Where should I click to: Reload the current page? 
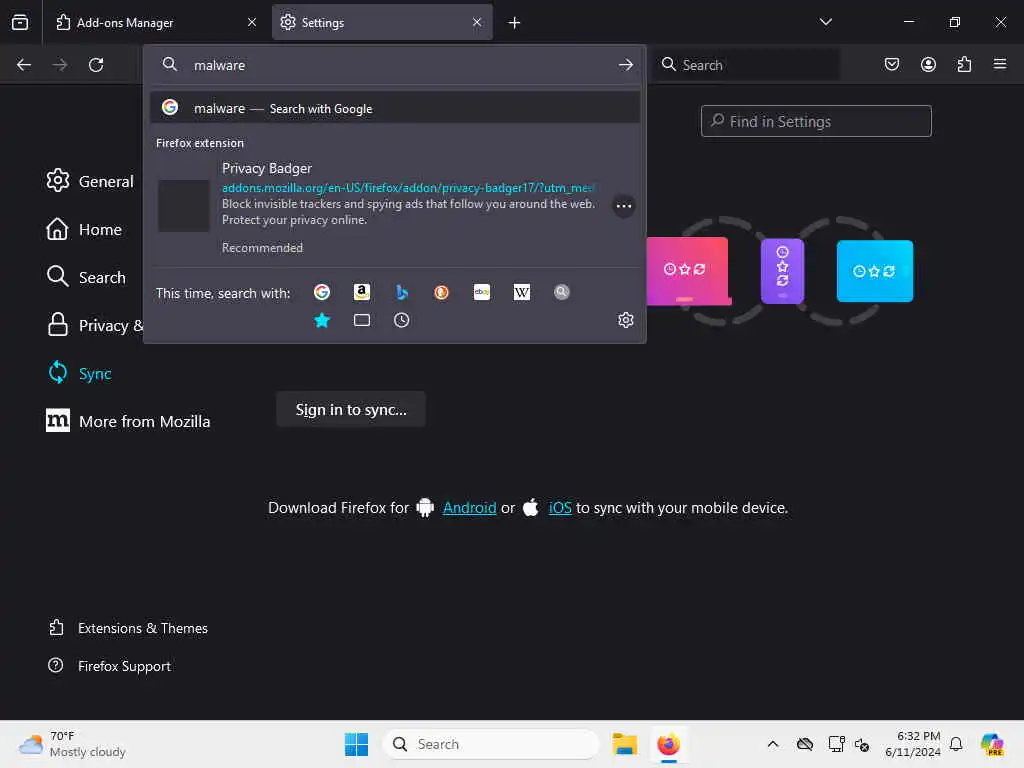(x=96, y=65)
